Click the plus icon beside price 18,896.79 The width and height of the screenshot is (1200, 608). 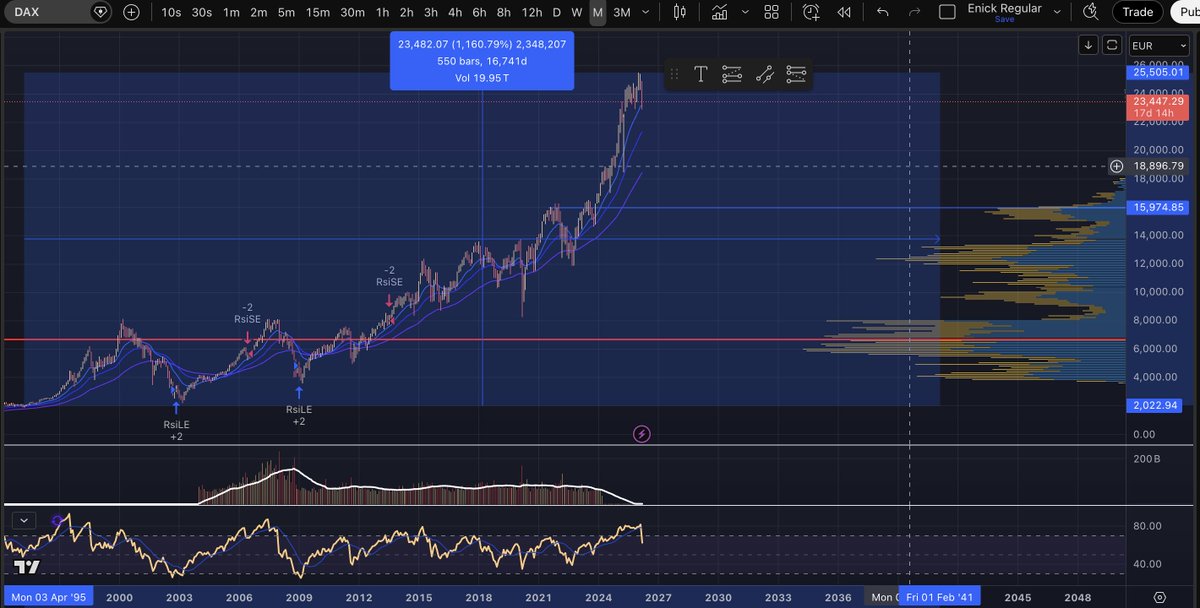tap(1116, 166)
